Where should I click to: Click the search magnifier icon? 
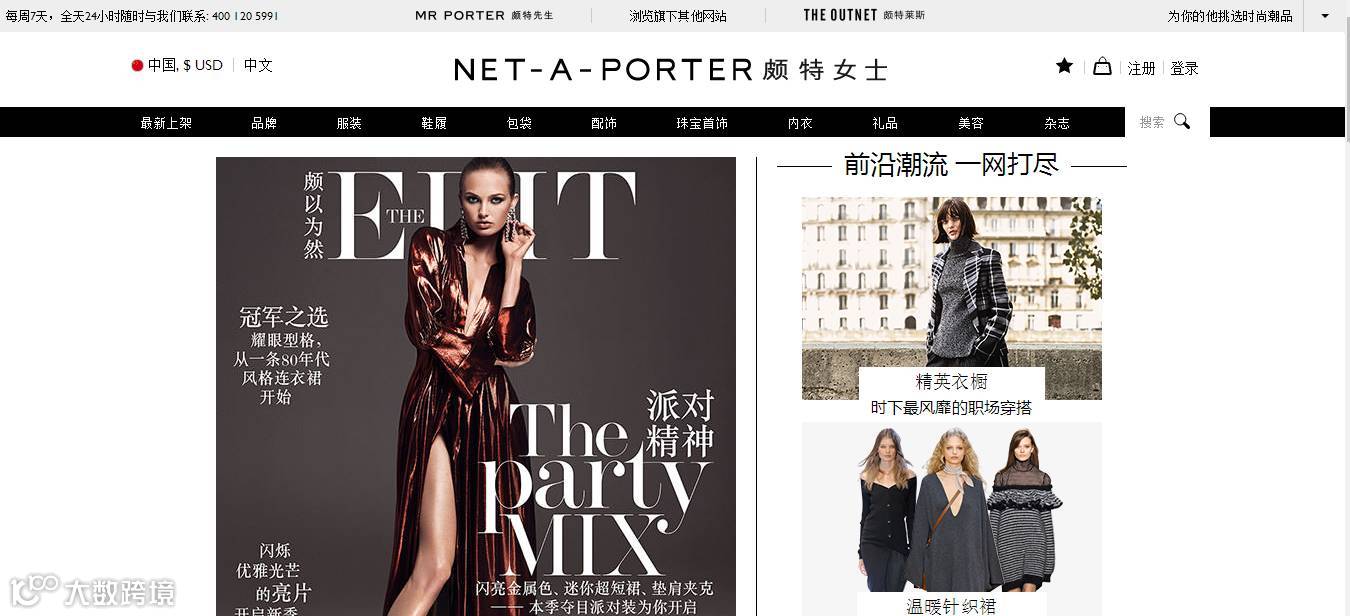pyautogui.click(x=1182, y=121)
